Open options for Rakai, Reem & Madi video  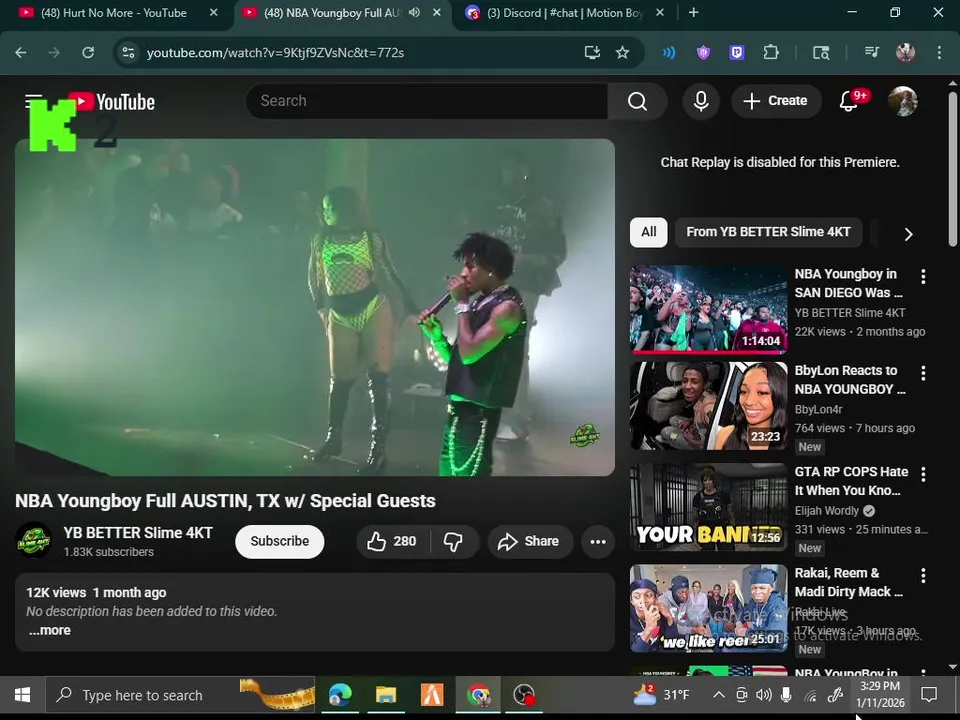click(x=923, y=576)
